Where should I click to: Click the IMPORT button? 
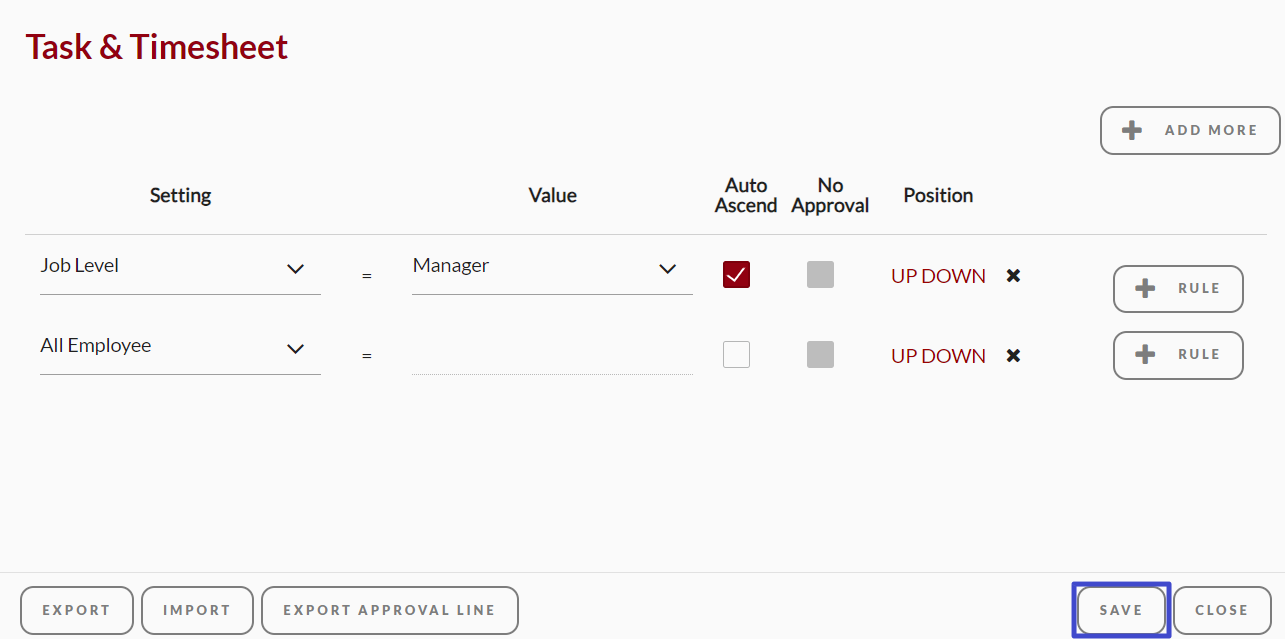coord(197,610)
